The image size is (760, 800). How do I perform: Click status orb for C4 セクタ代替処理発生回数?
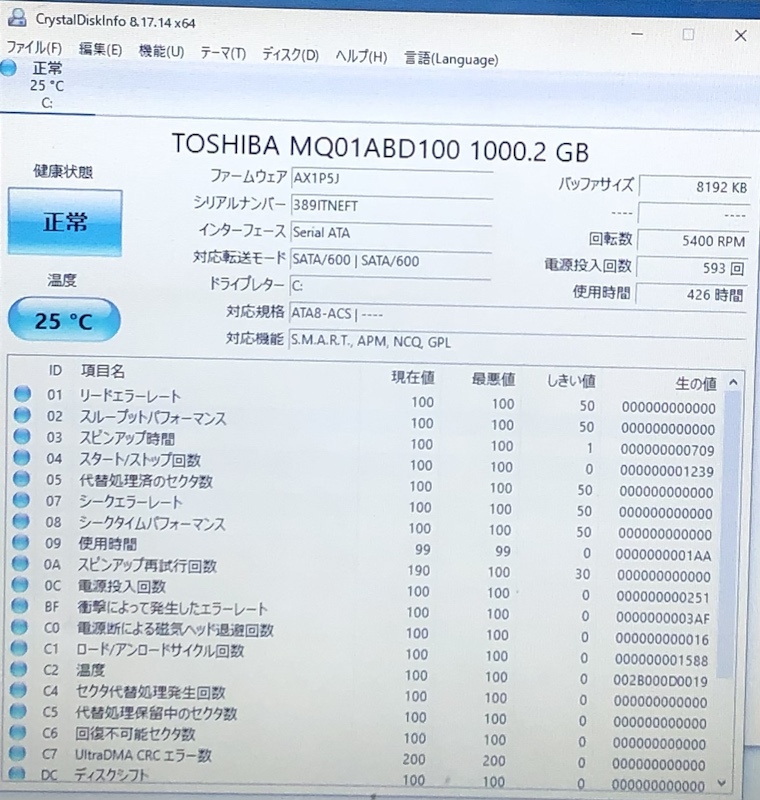pyautogui.click(x=18, y=690)
